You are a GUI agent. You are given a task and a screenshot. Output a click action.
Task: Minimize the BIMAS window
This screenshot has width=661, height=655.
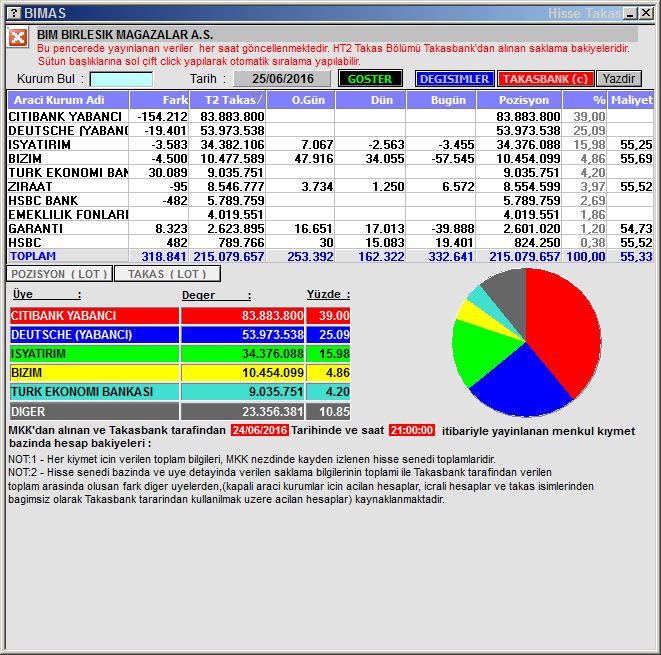pyautogui.click(x=631, y=13)
